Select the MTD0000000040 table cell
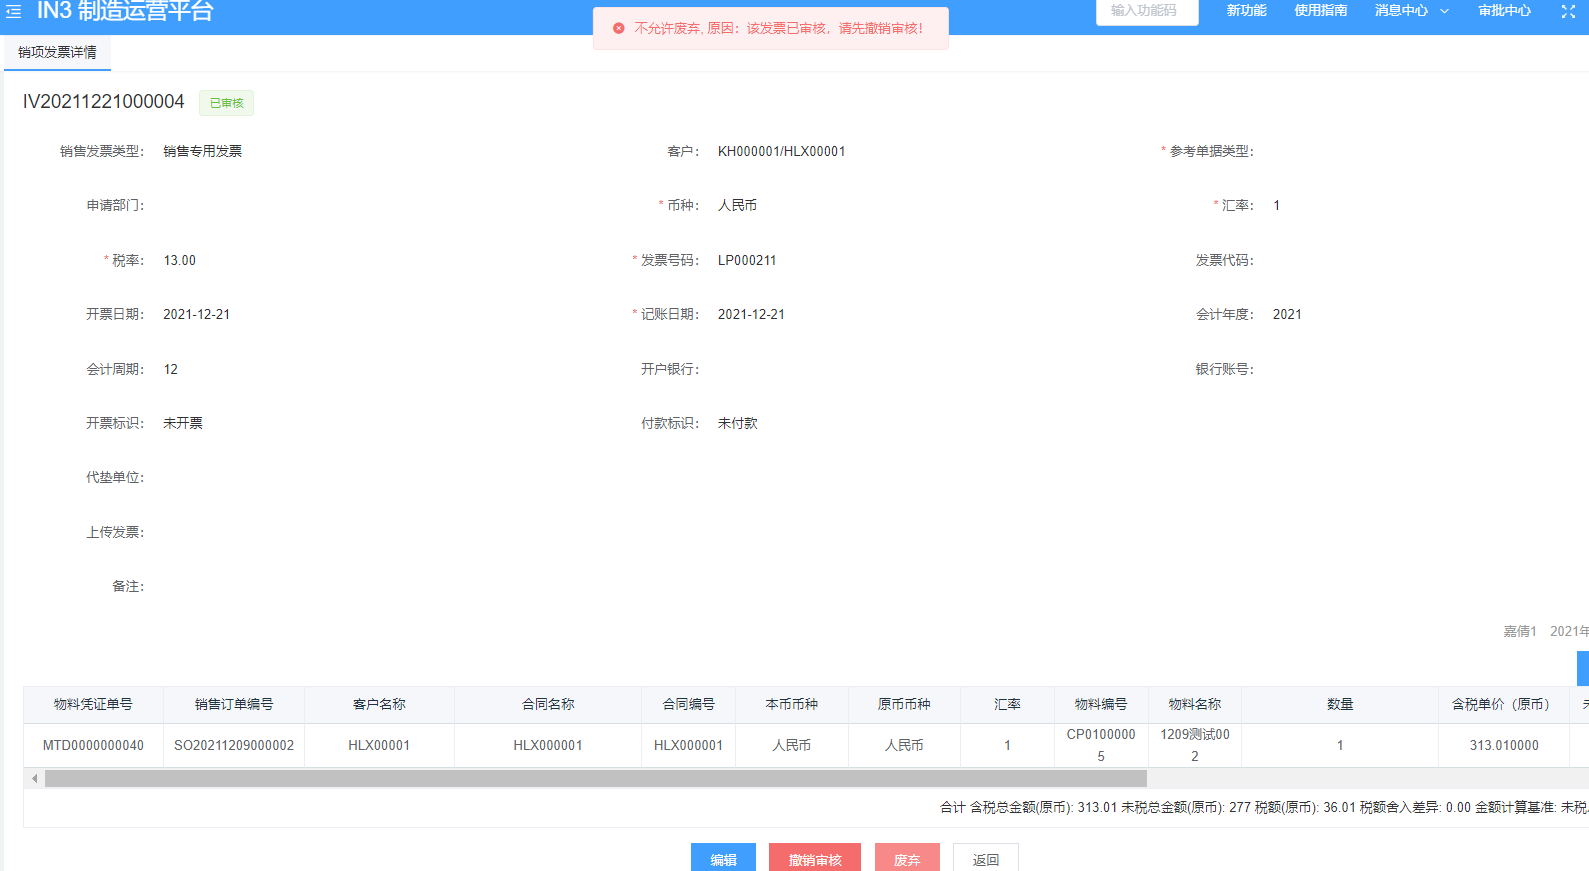Screen dimensions: 1589x871 click(x=93, y=745)
